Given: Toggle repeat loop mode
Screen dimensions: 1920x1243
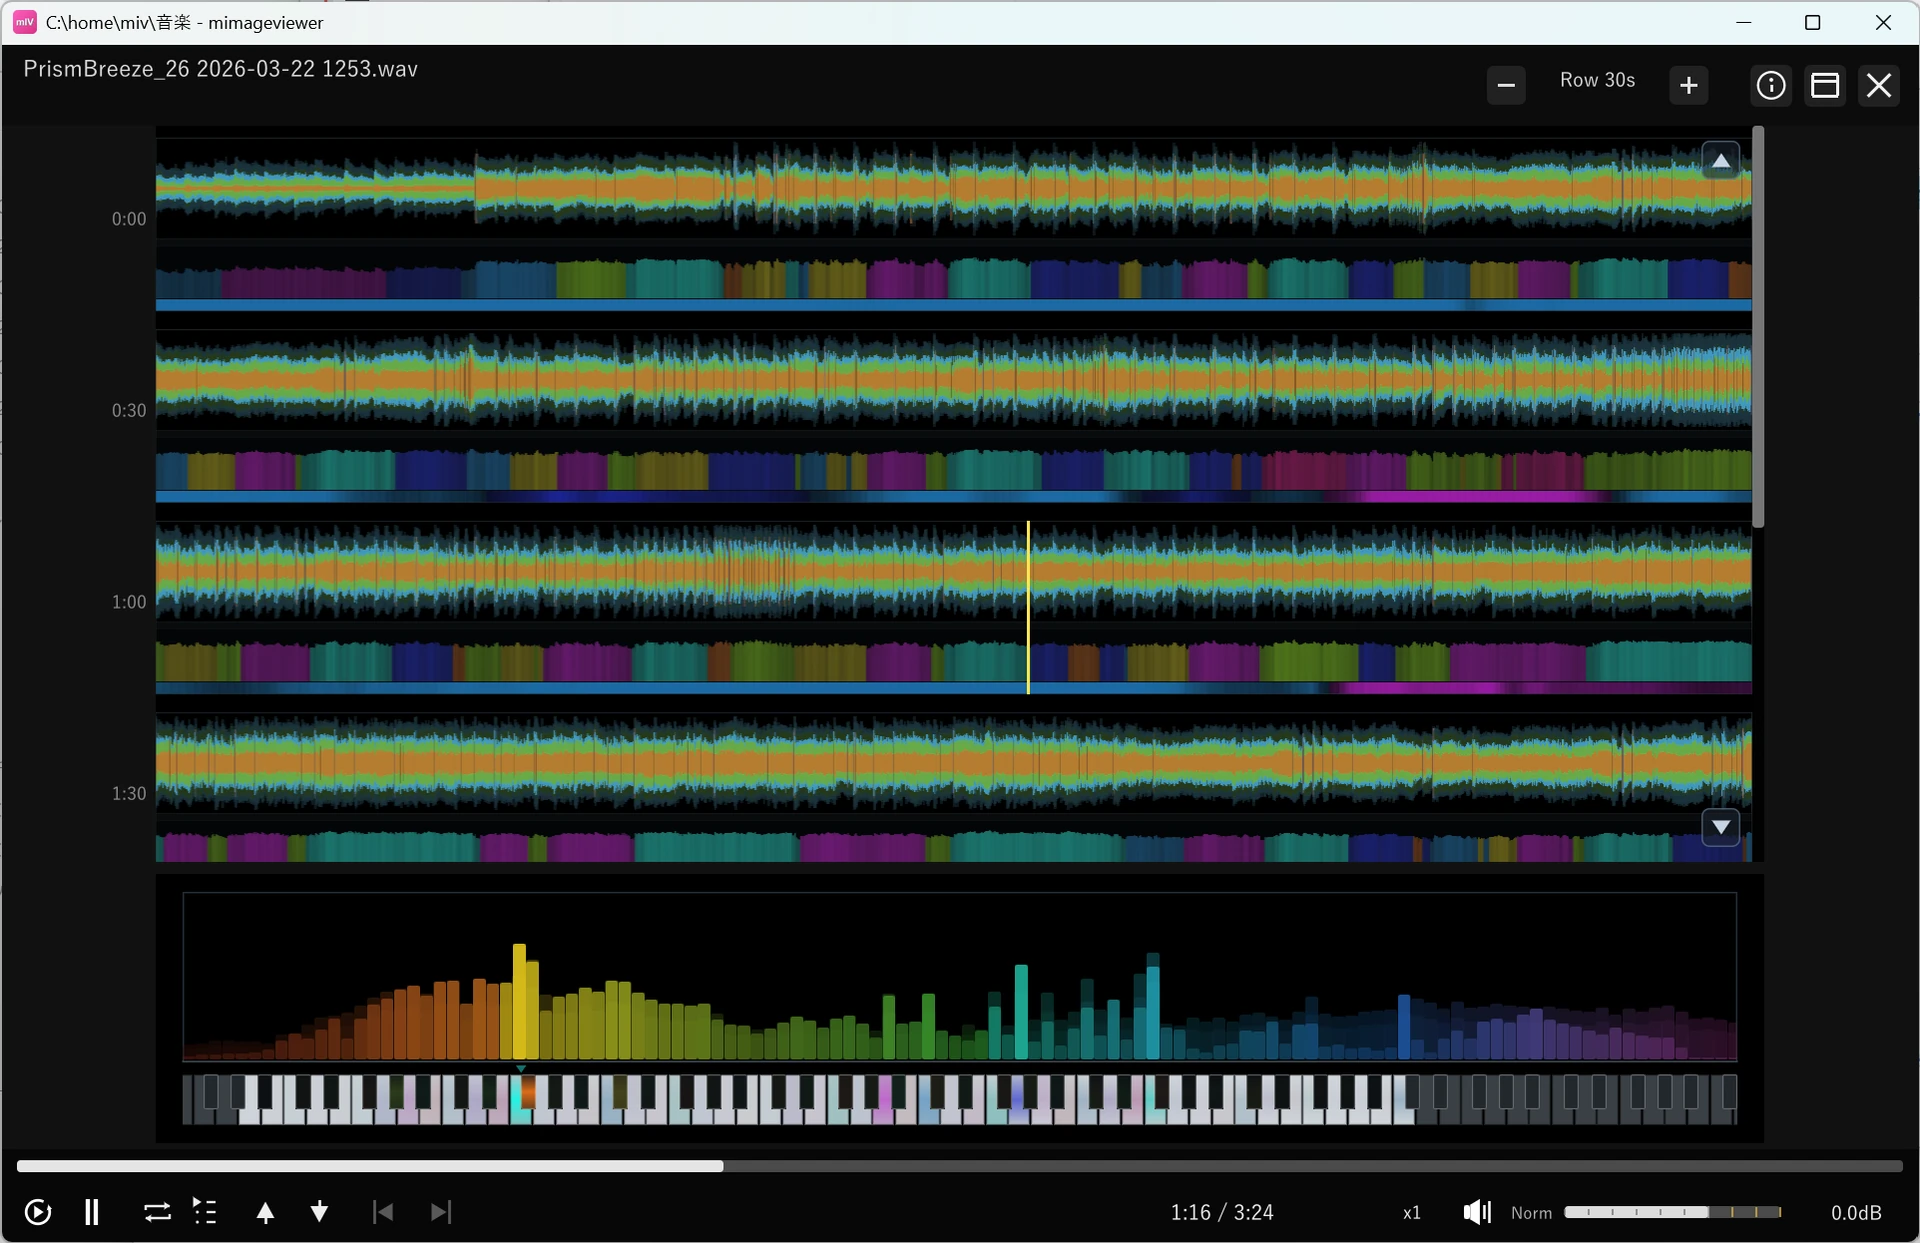Looking at the screenshot, I should pos(157,1212).
